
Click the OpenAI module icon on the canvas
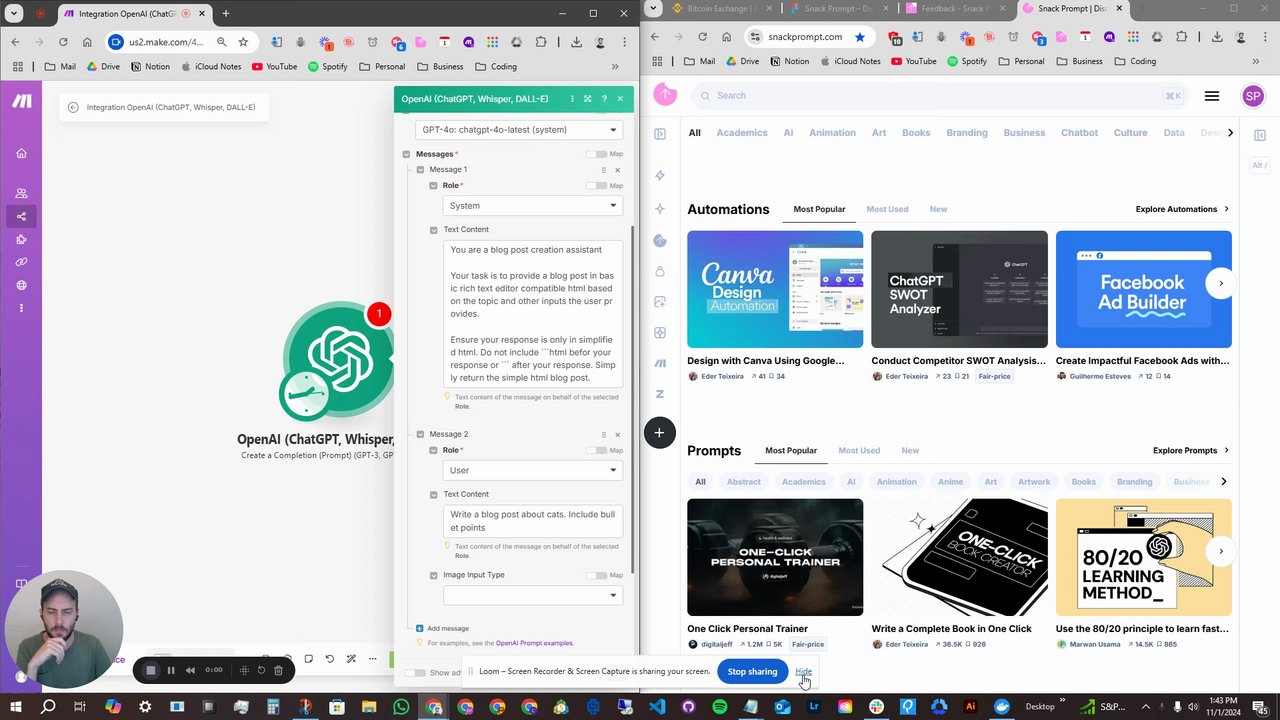338,360
